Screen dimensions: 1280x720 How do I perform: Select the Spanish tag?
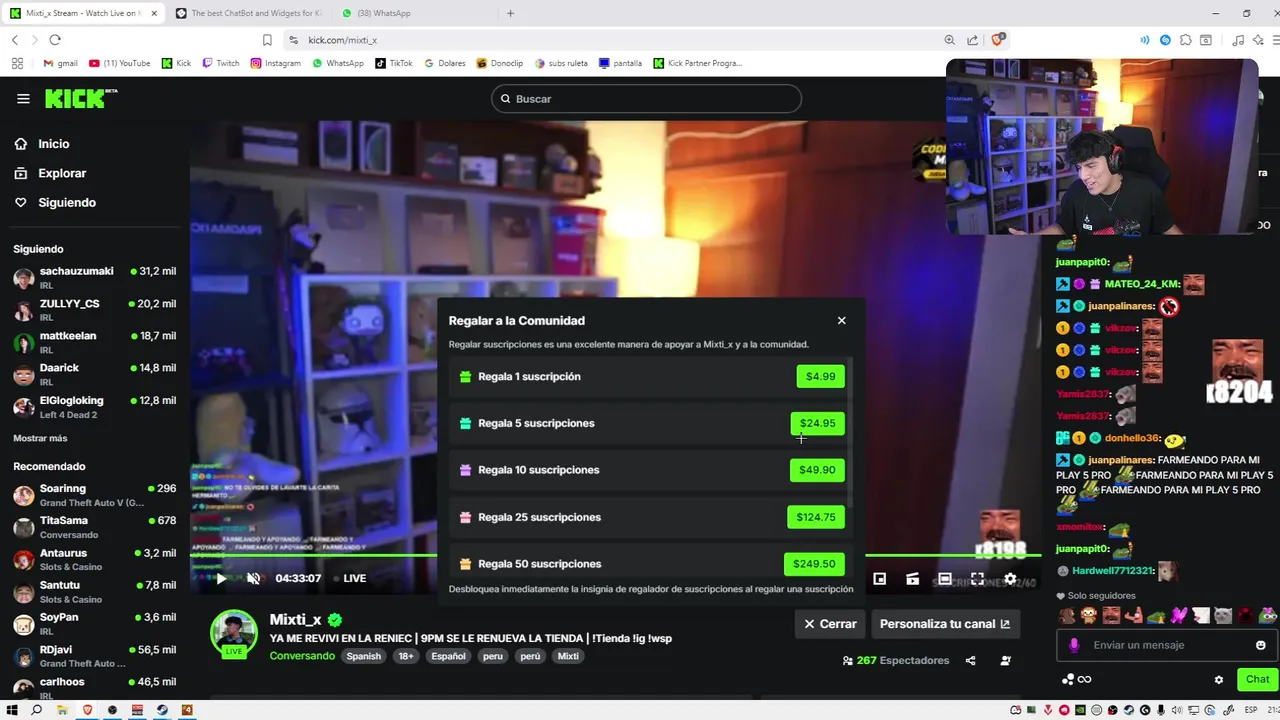[x=364, y=656]
